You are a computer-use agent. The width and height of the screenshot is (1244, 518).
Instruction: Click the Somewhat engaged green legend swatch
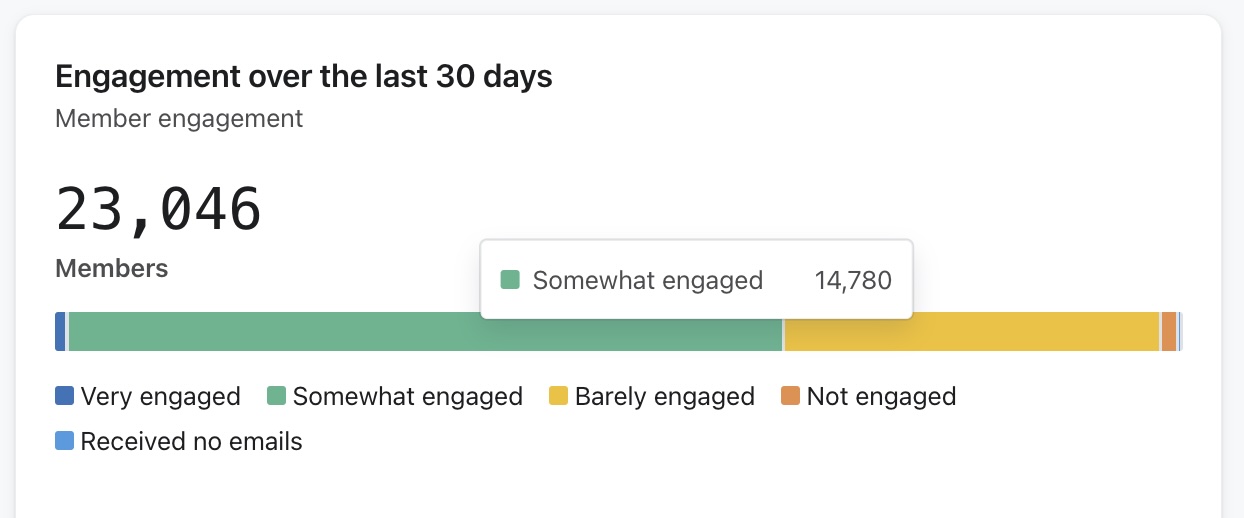(x=276, y=397)
